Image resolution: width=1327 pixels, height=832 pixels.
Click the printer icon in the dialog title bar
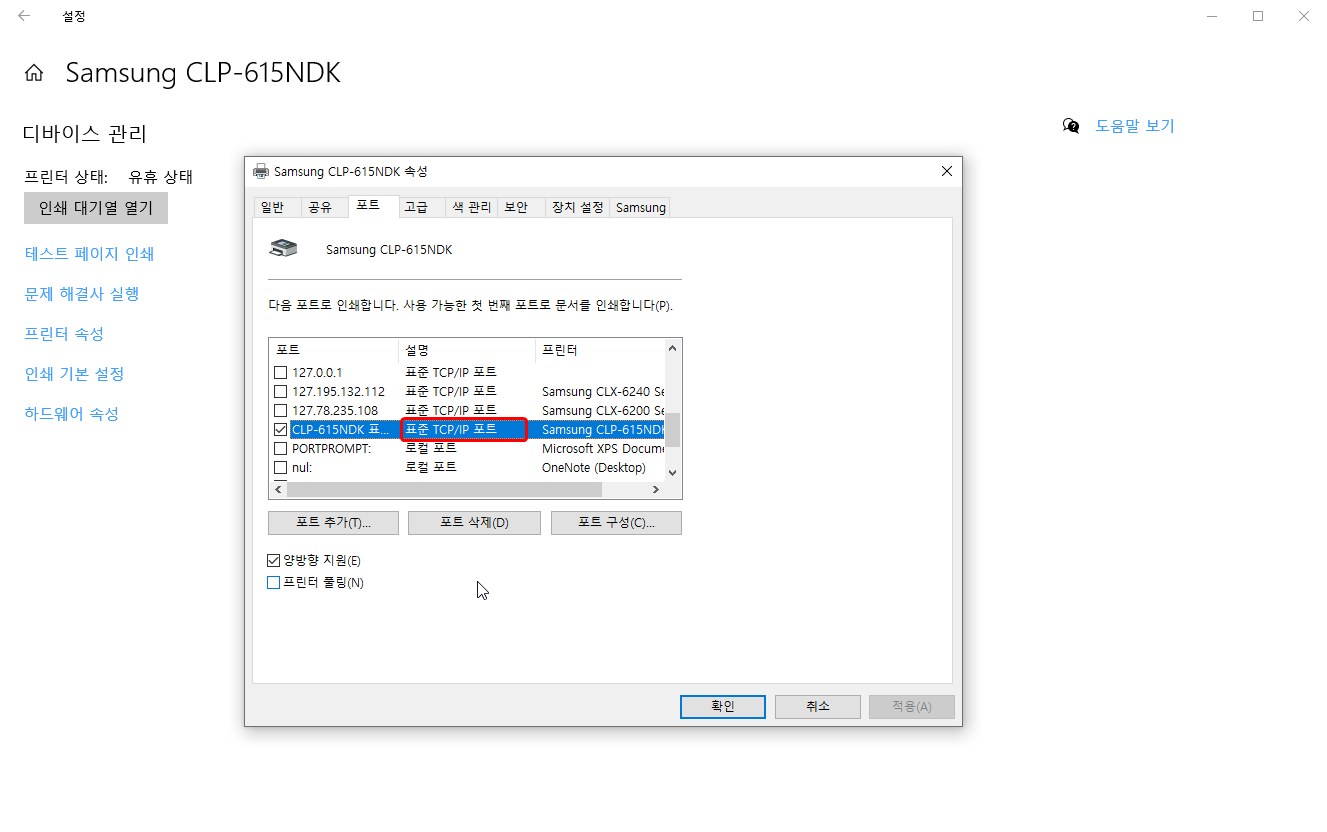click(261, 171)
